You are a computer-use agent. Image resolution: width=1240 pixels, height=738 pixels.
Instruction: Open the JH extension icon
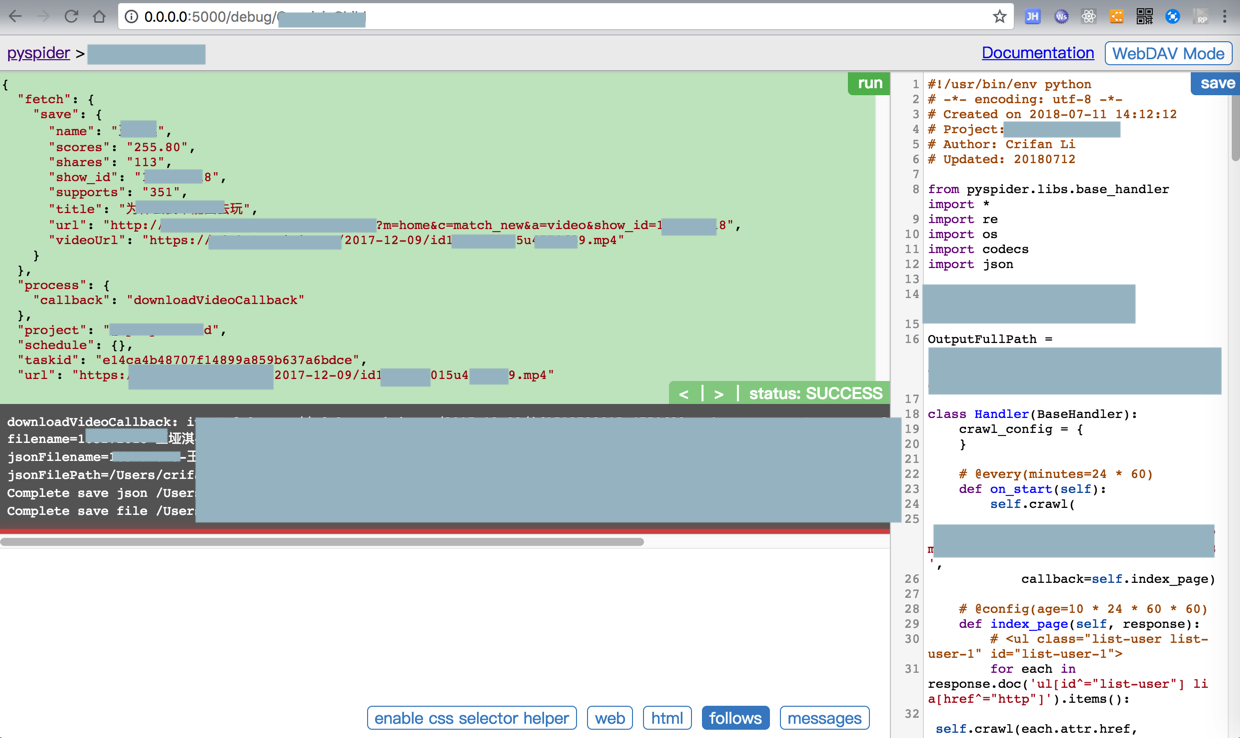click(1033, 17)
